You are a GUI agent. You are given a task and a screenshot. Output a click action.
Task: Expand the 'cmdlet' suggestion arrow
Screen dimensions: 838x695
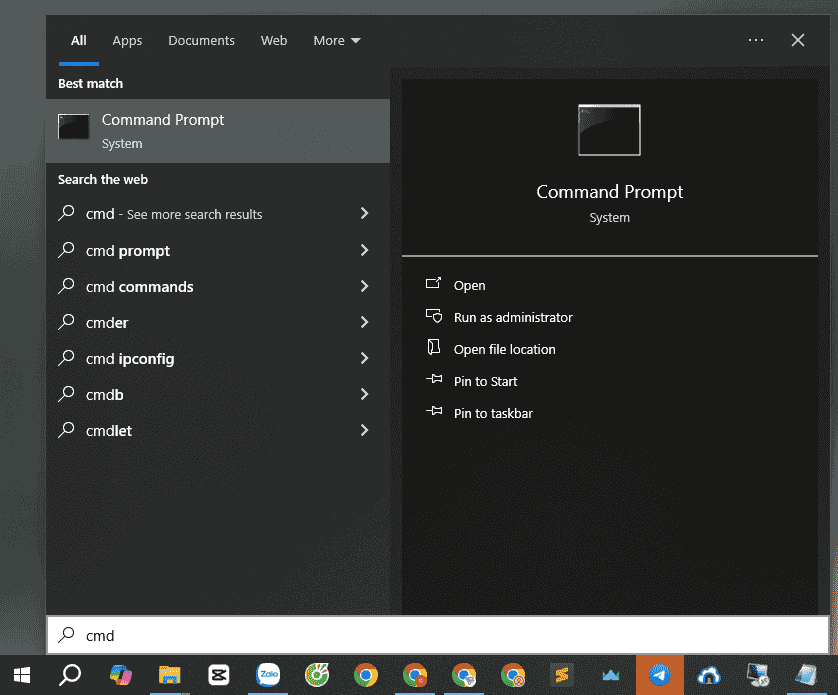[364, 430]
